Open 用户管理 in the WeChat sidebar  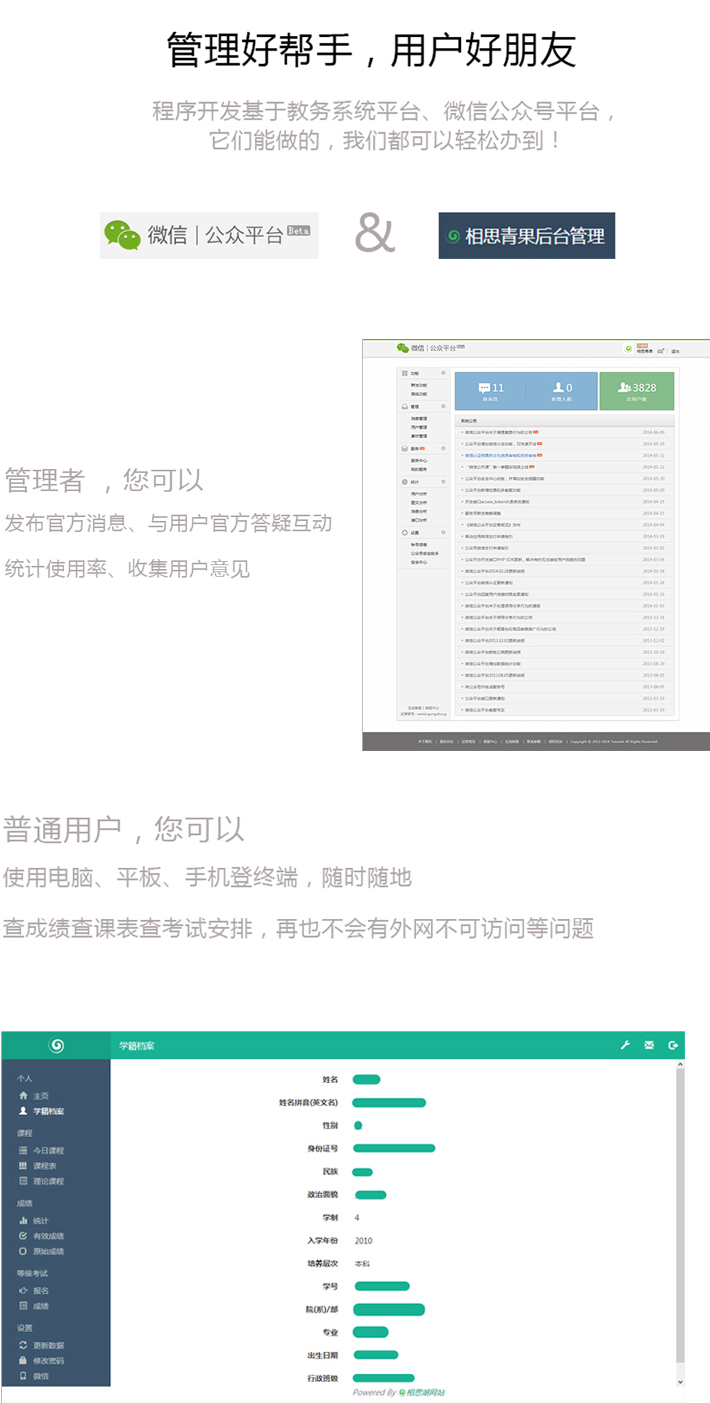[x=419, y=427]
